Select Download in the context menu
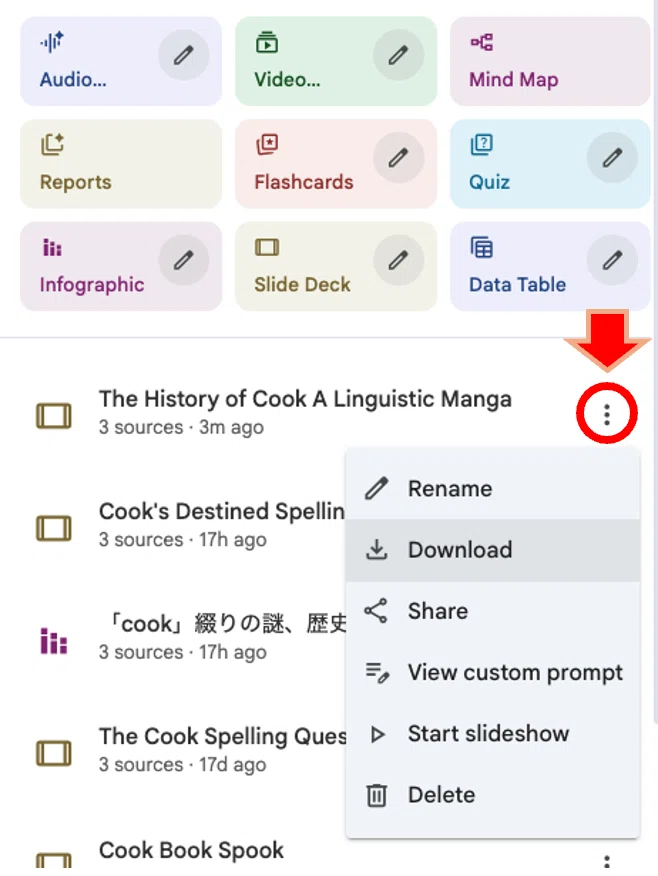This screenshot has height=876, width=658. [x=493, y=550]
